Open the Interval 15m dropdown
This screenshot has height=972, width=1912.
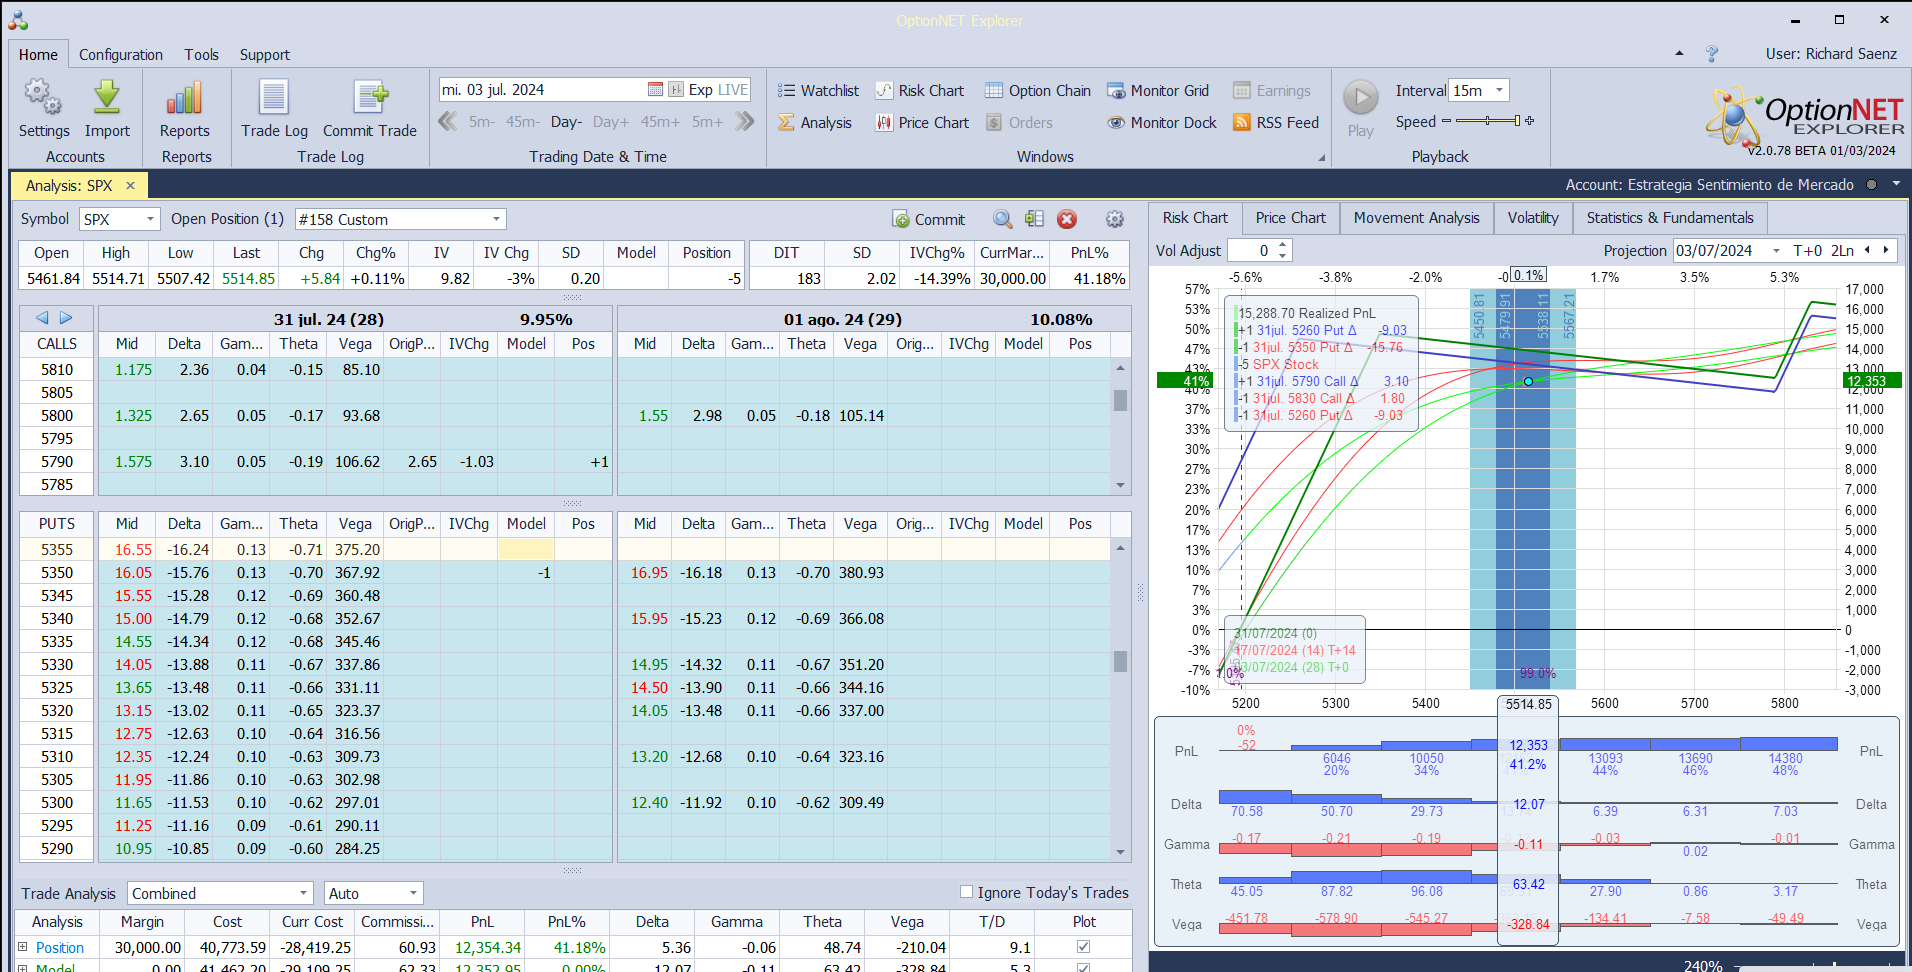(x=1499, y=90)
